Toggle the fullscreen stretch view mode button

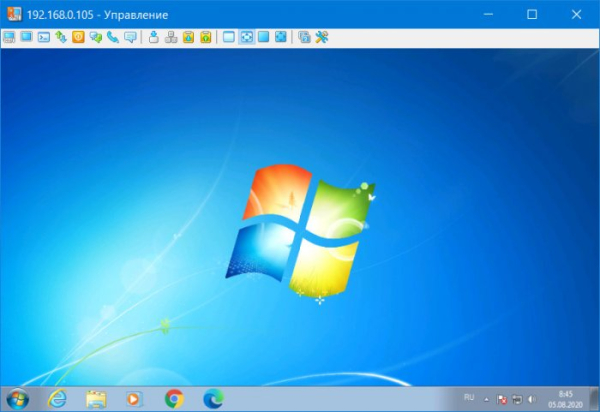click(x=246, y=37)
